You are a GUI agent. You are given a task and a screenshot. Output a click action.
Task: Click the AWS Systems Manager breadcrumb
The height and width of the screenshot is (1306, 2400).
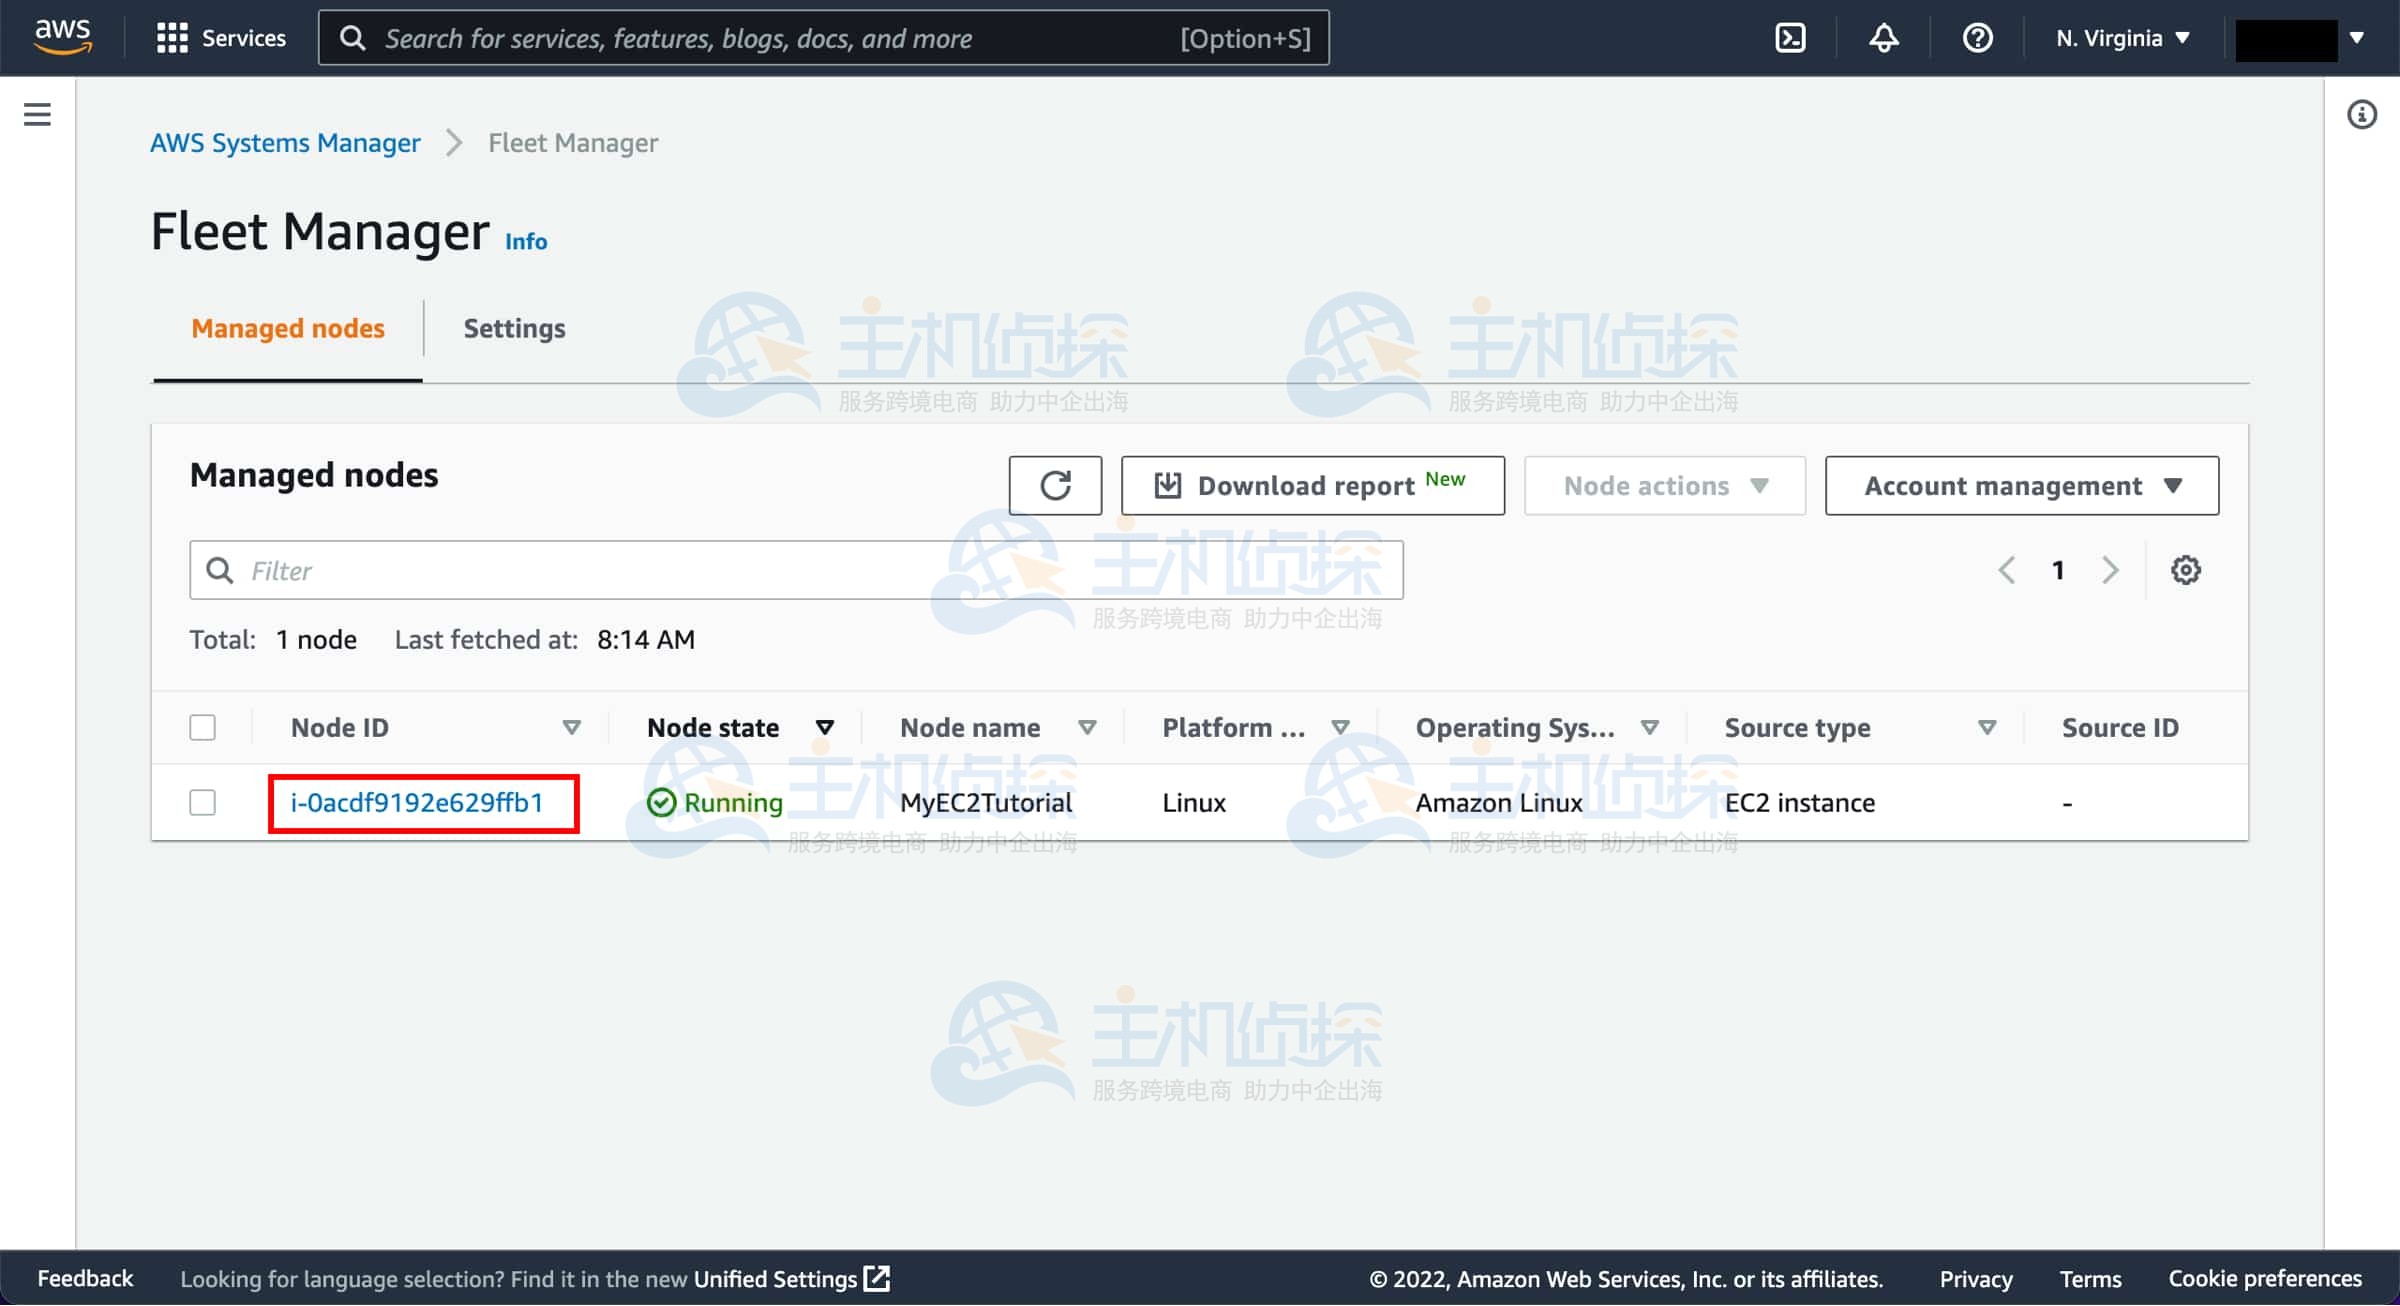point(285,143)
